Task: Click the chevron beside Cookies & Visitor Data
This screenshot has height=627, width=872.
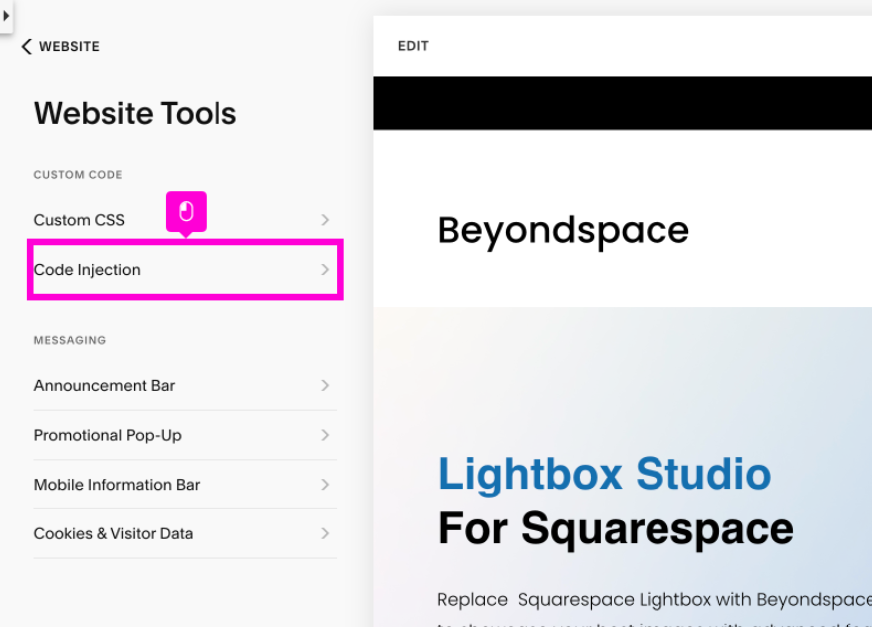Action: pyautogui.click(x=325, y=534)
